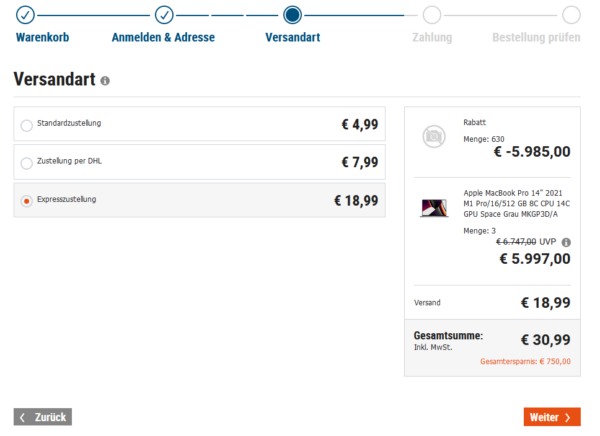This screenshot has width=600, height=436.
Task: Click the Versandart step circle icon
Action: [x=292, y=15]
